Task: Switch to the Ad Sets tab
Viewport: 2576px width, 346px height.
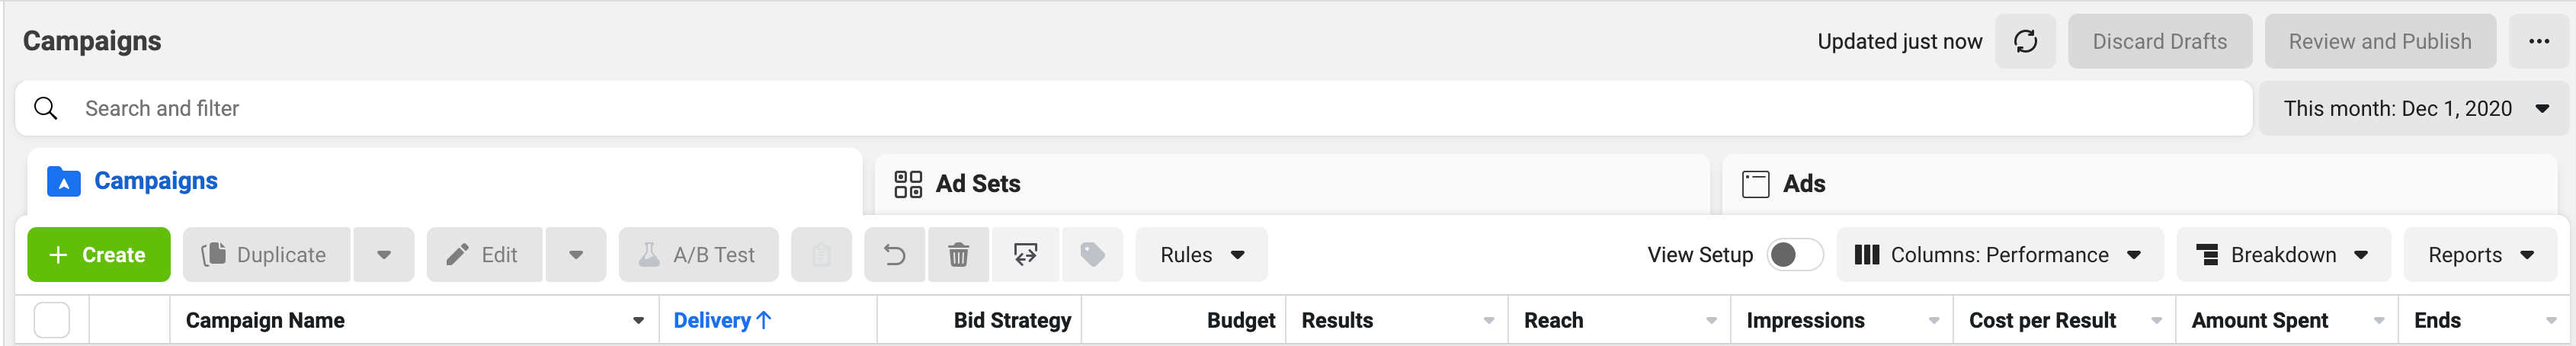Action: pyautogui.click(x=1292, y=184)
